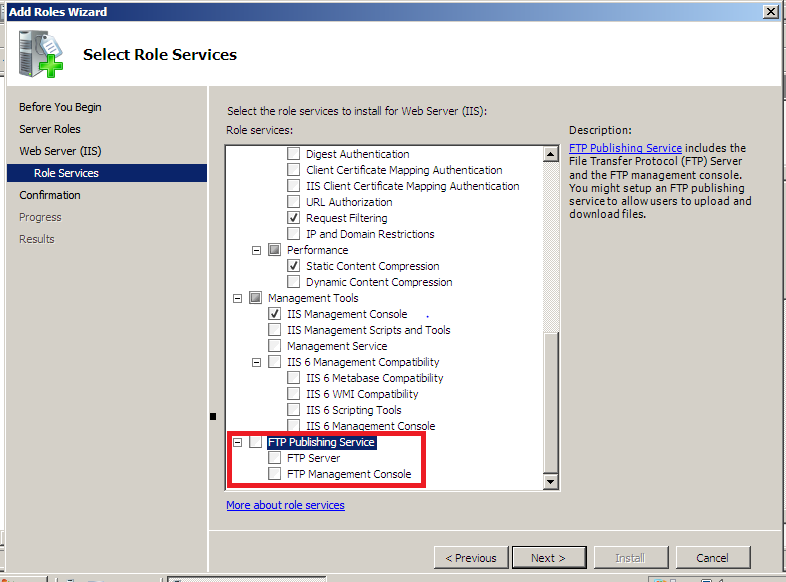
Task: Check FTP Management Console box
Action: (274, 474)
